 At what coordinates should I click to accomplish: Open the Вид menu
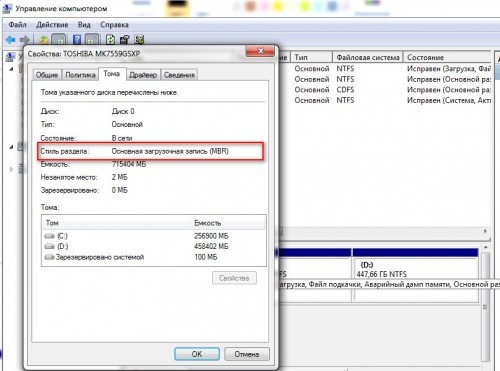(x=84, y=25)
